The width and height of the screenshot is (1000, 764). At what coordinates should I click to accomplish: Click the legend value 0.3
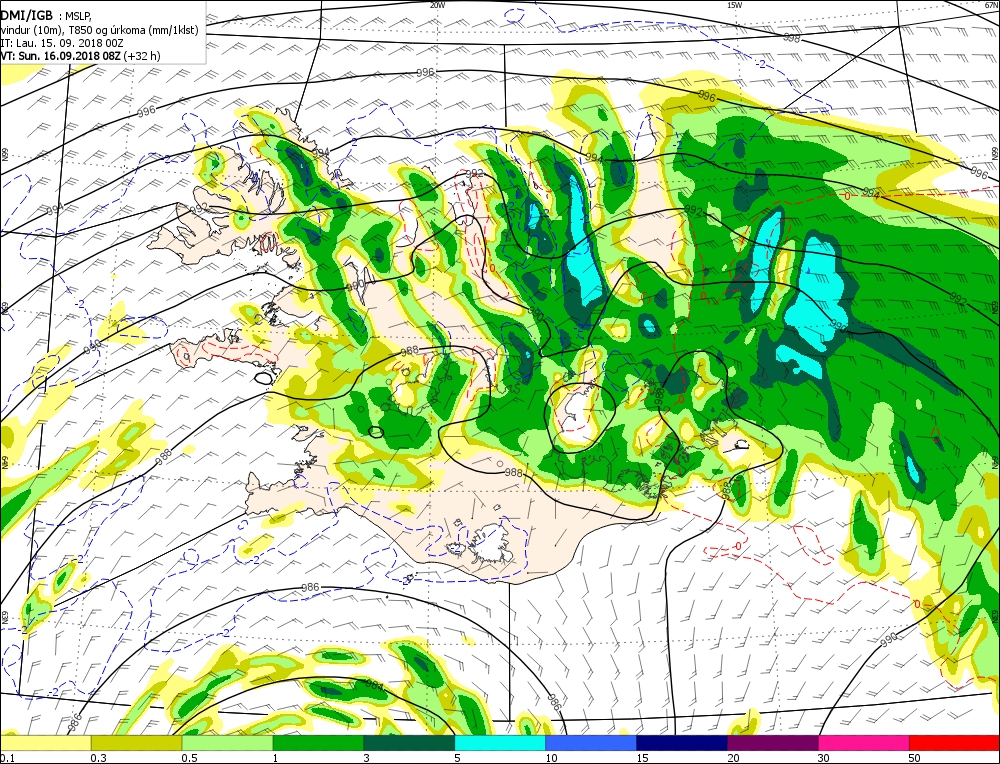click(x=98, y=758)
